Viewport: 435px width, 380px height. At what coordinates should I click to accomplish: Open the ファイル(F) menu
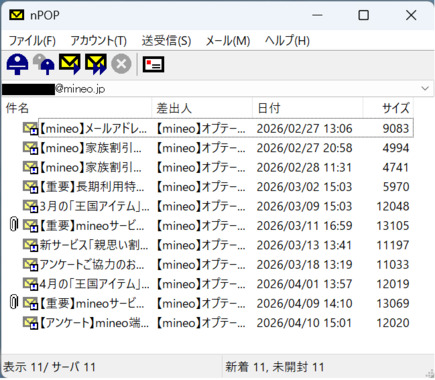click(x=32, y=41)
